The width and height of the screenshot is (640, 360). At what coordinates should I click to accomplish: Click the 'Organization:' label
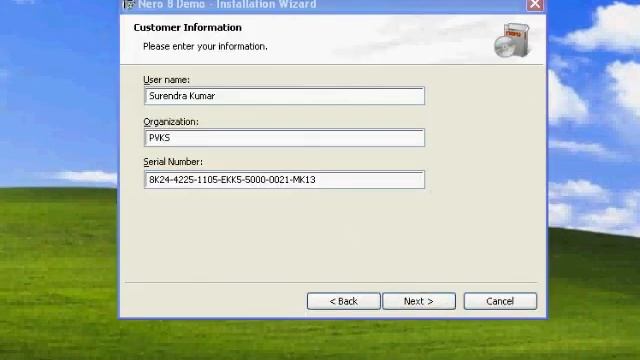tap(171, 122)
